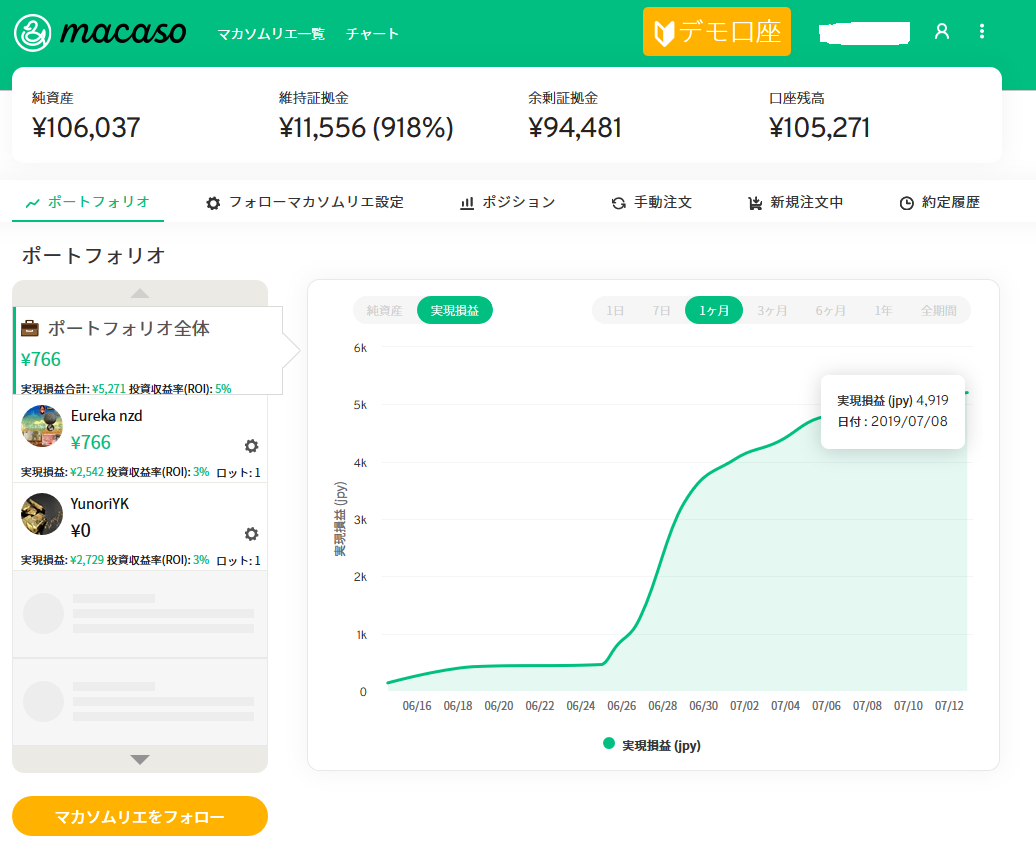Toggle the 実現損益 (jpy) legend color marker
The image size is (1036, 856).
[x=609, y=744]
